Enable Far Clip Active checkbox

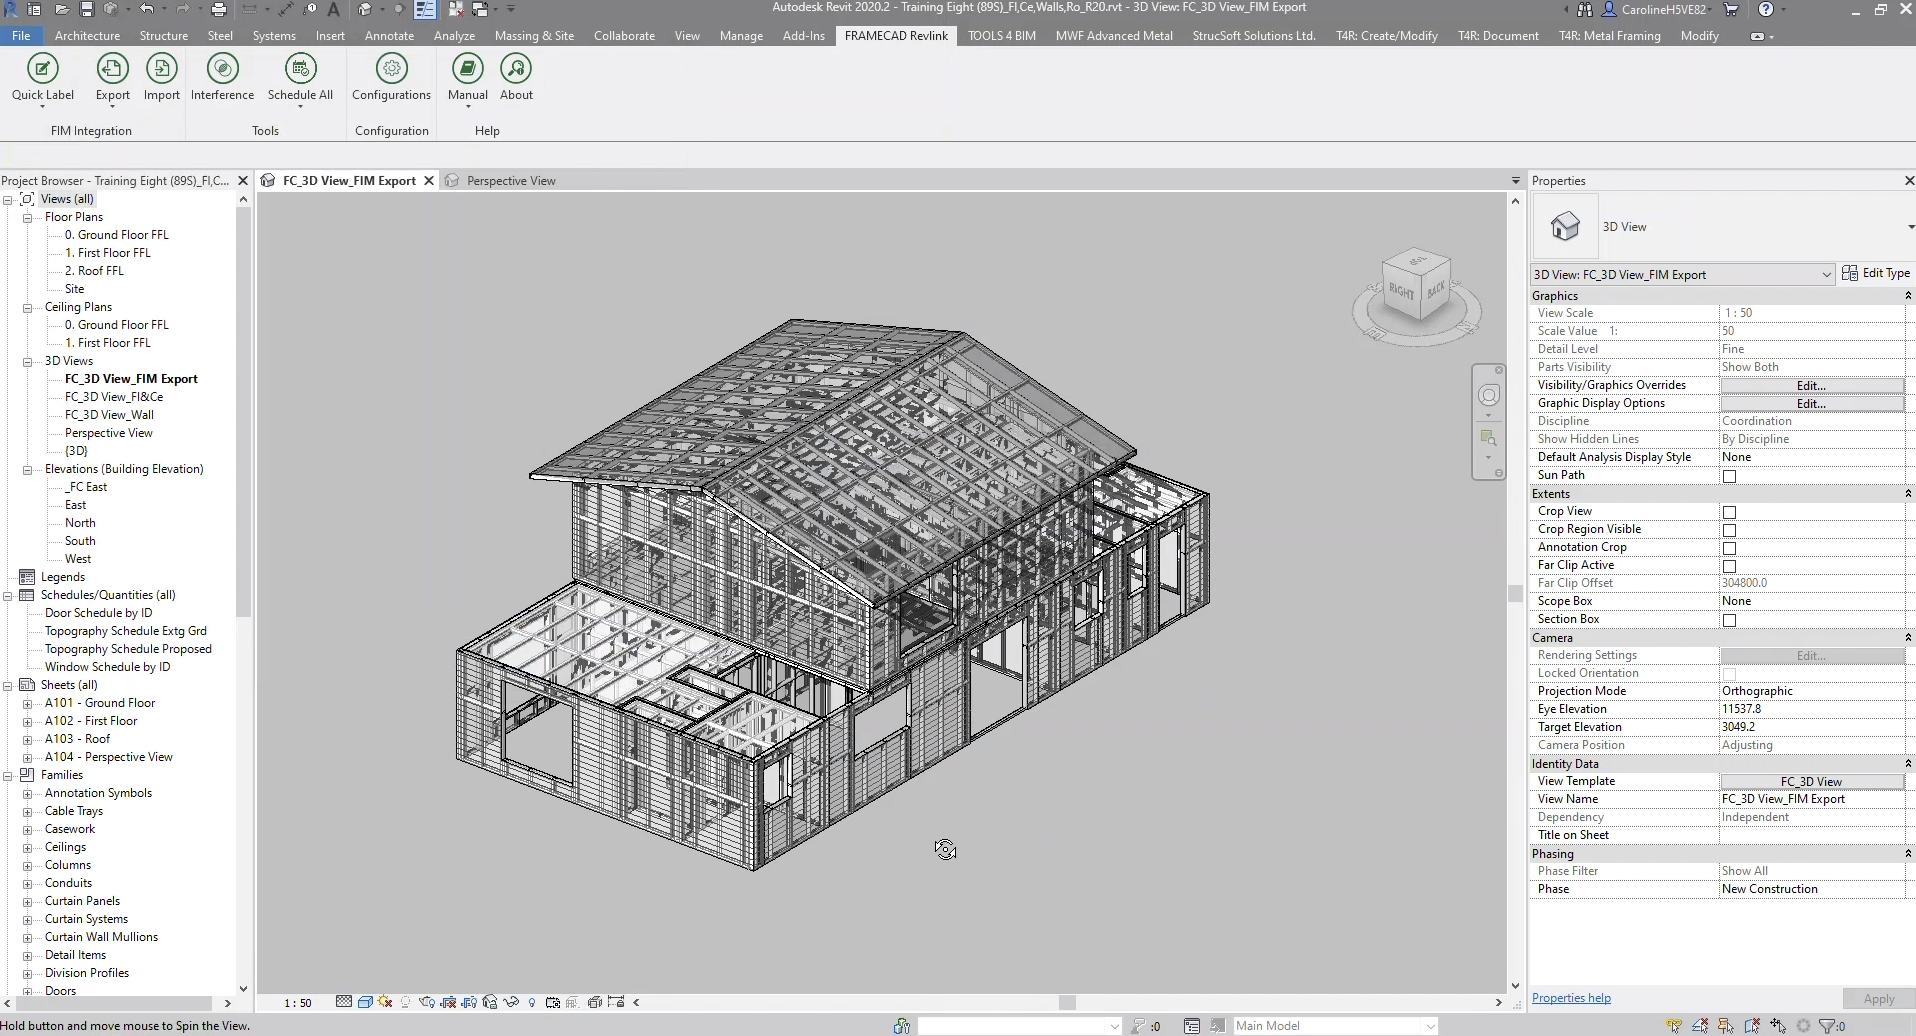(1729, 567)
